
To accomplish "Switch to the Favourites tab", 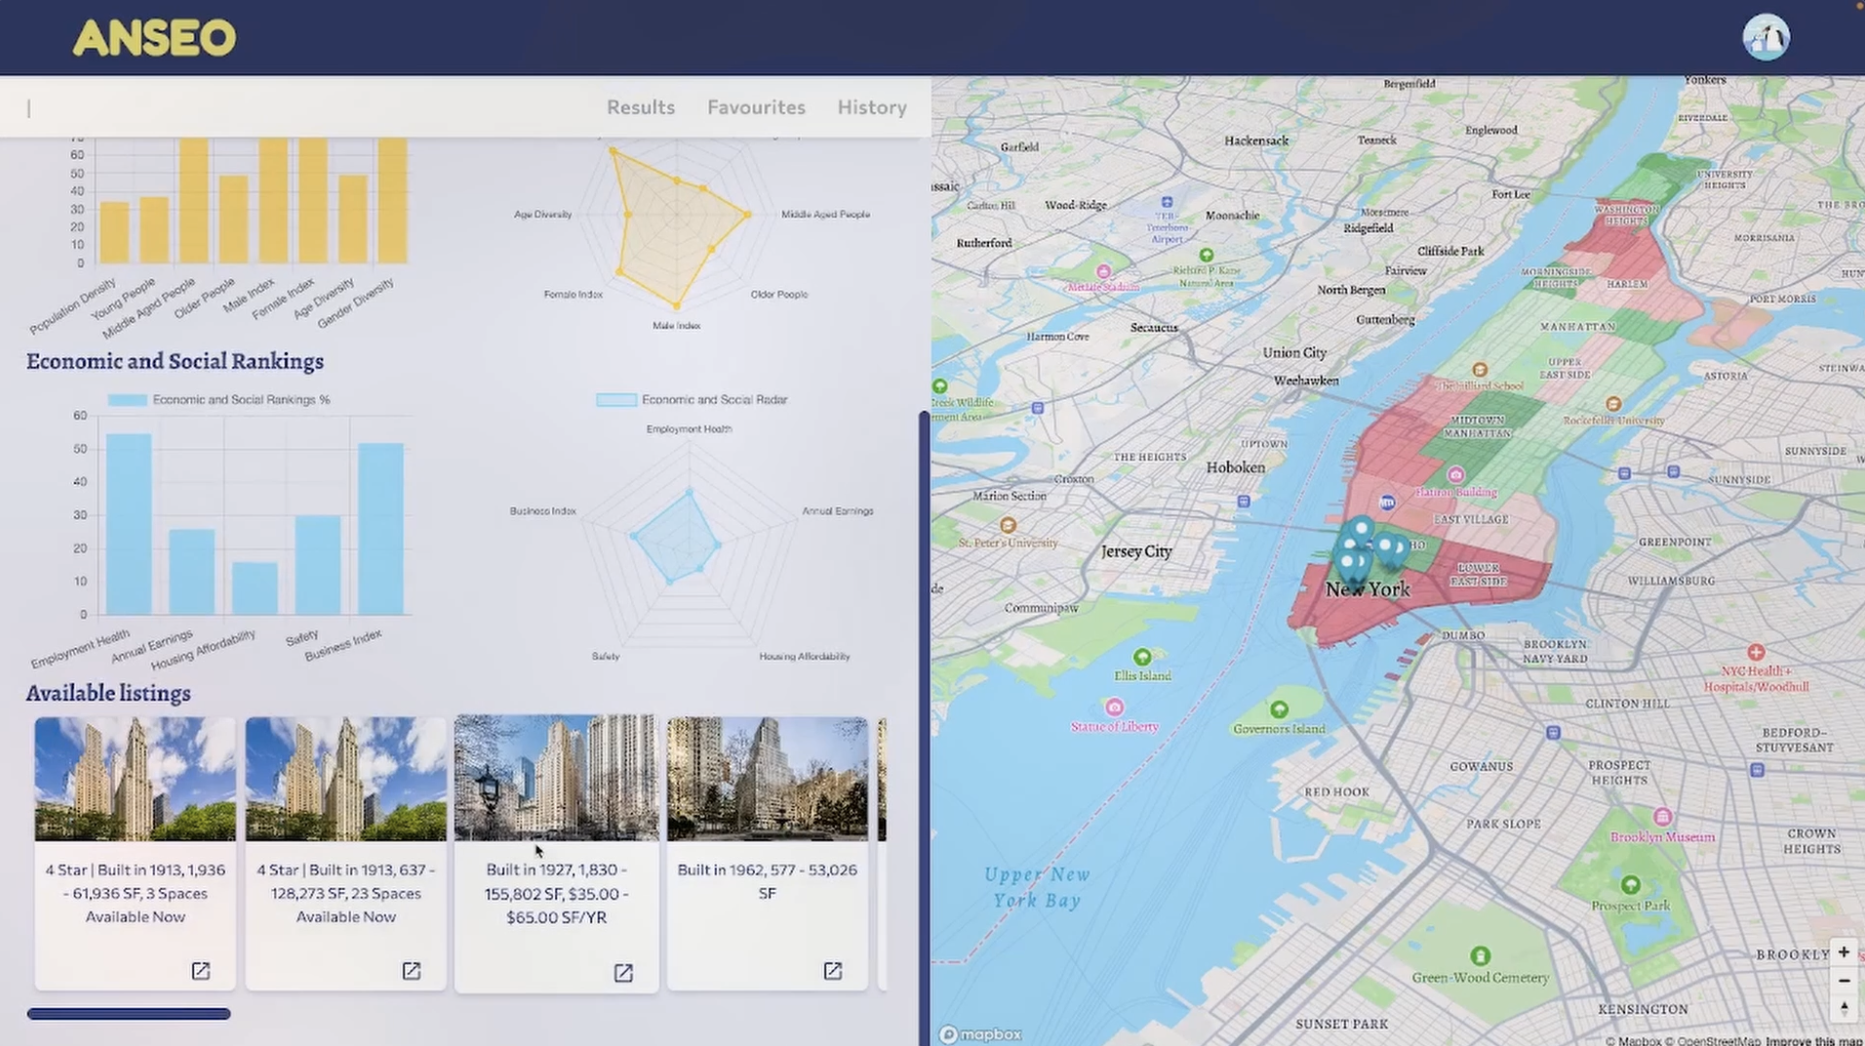I will (x=756, y=107).
